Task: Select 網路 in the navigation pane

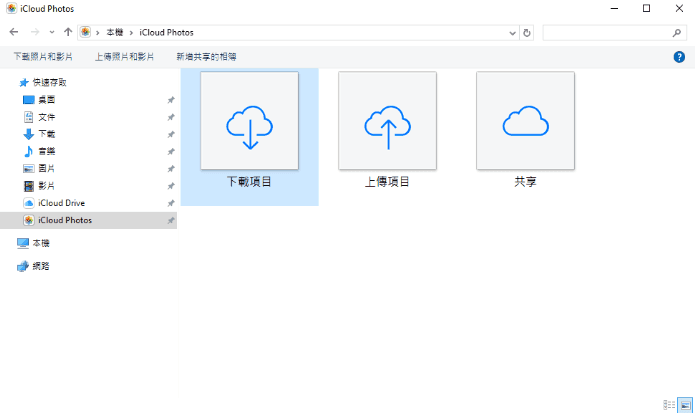Action: (x=41, y=266)
